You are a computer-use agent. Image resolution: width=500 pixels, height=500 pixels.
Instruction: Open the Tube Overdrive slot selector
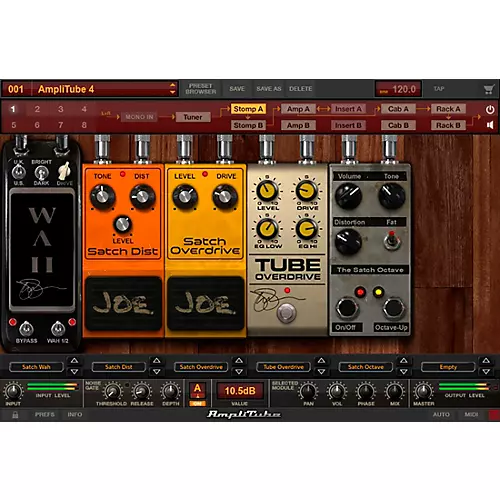(x=283, y=367)
